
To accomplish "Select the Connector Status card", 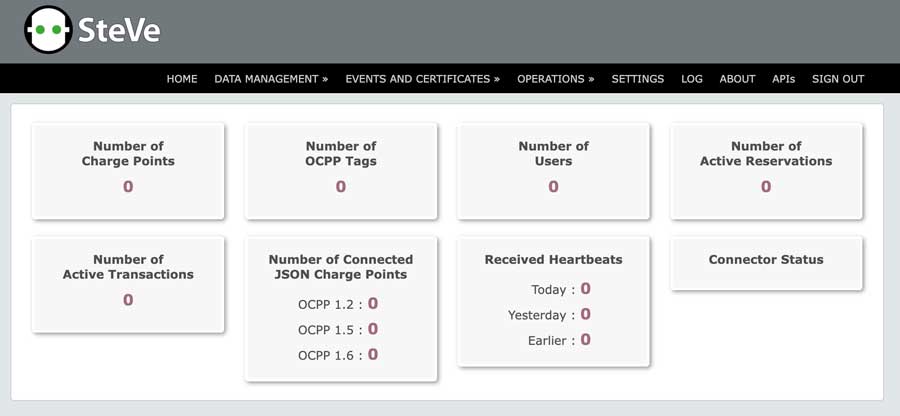I will (766, 260).
